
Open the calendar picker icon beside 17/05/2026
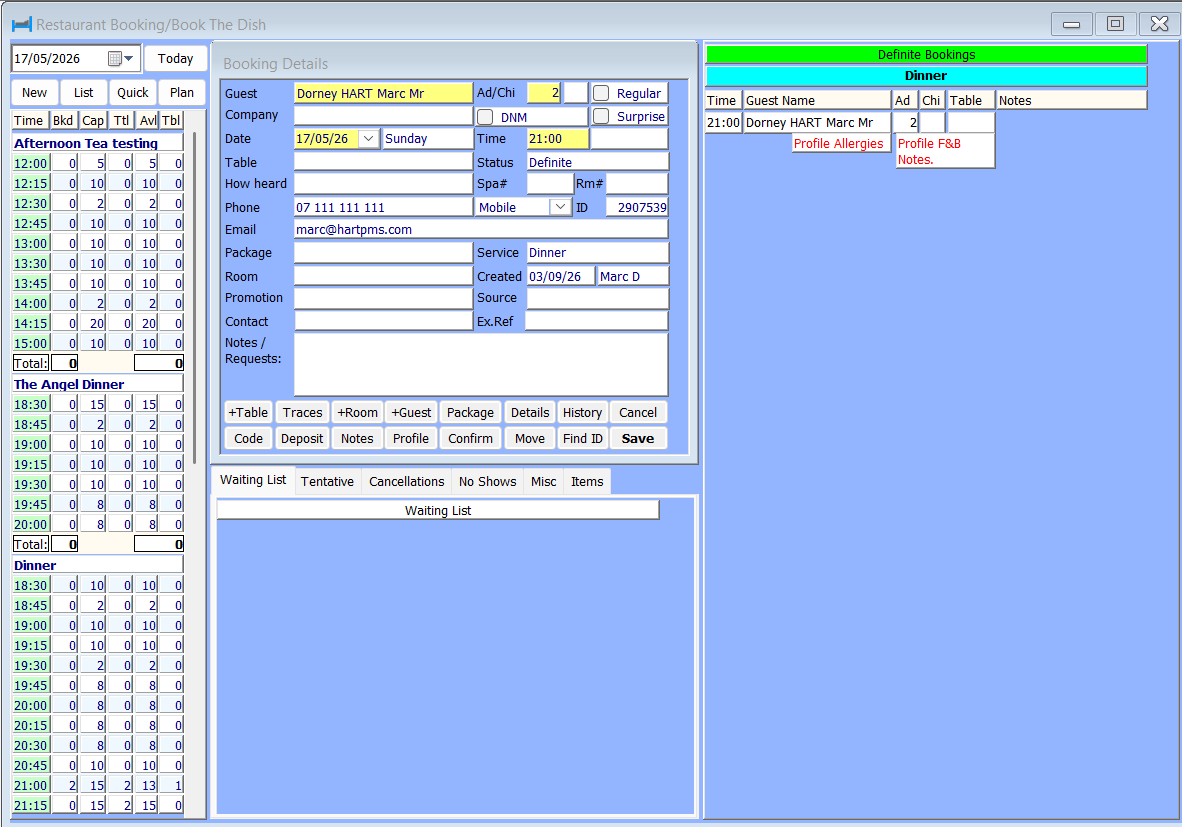(x=115, y=59)
